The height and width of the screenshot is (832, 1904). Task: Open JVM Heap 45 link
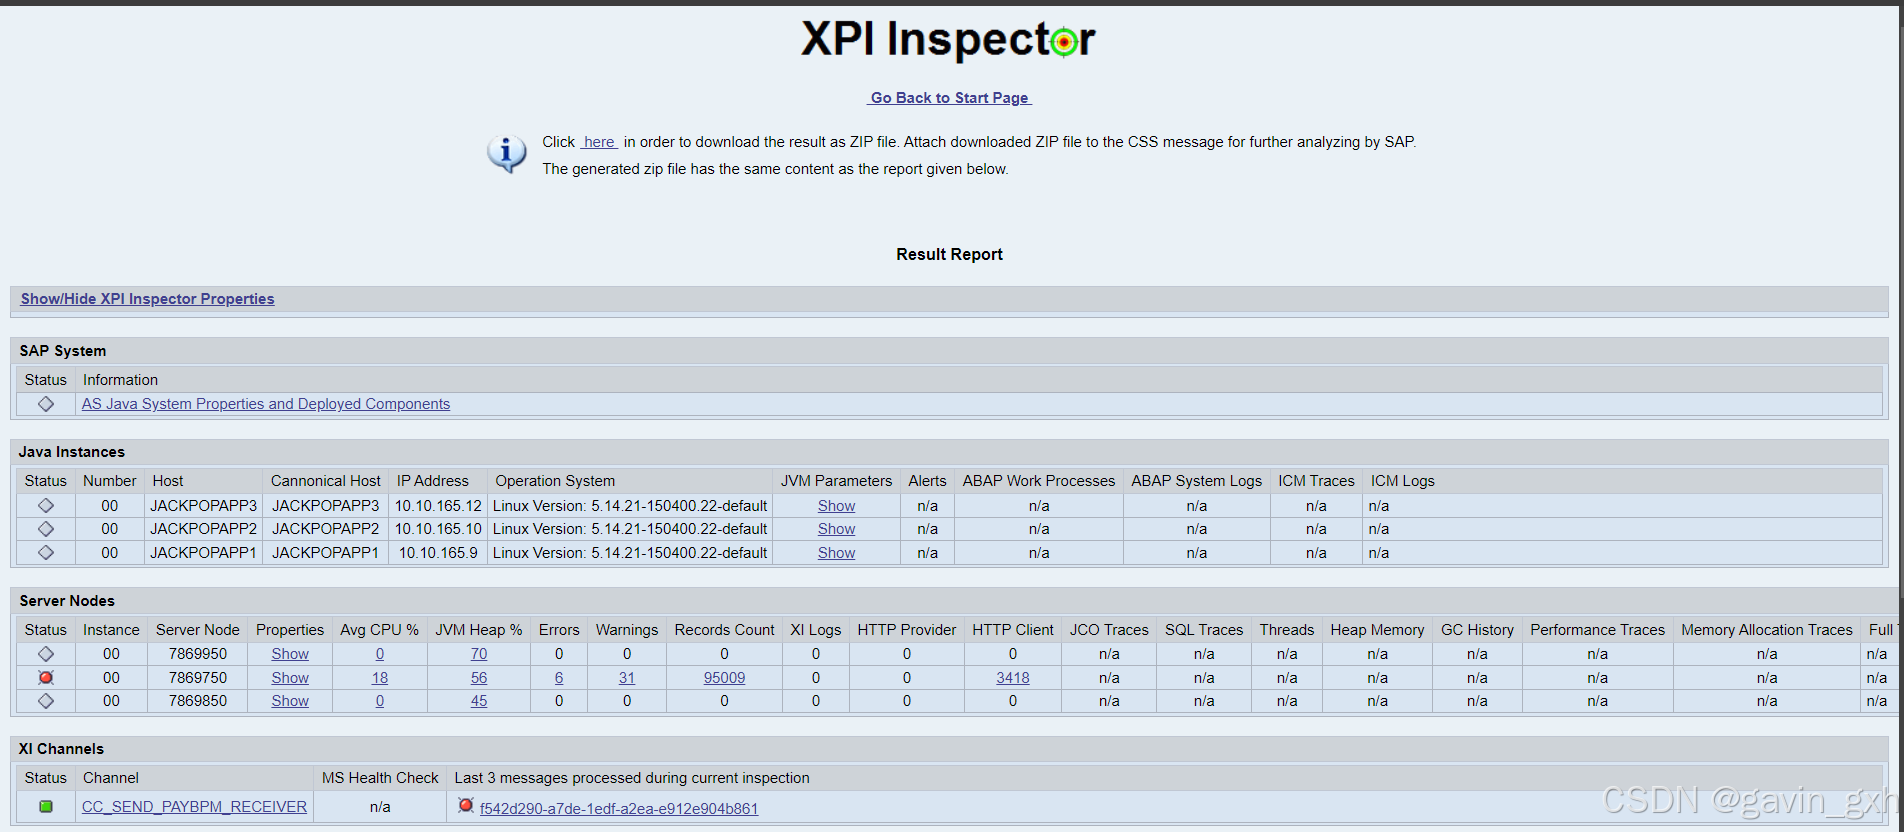(479, 701)
